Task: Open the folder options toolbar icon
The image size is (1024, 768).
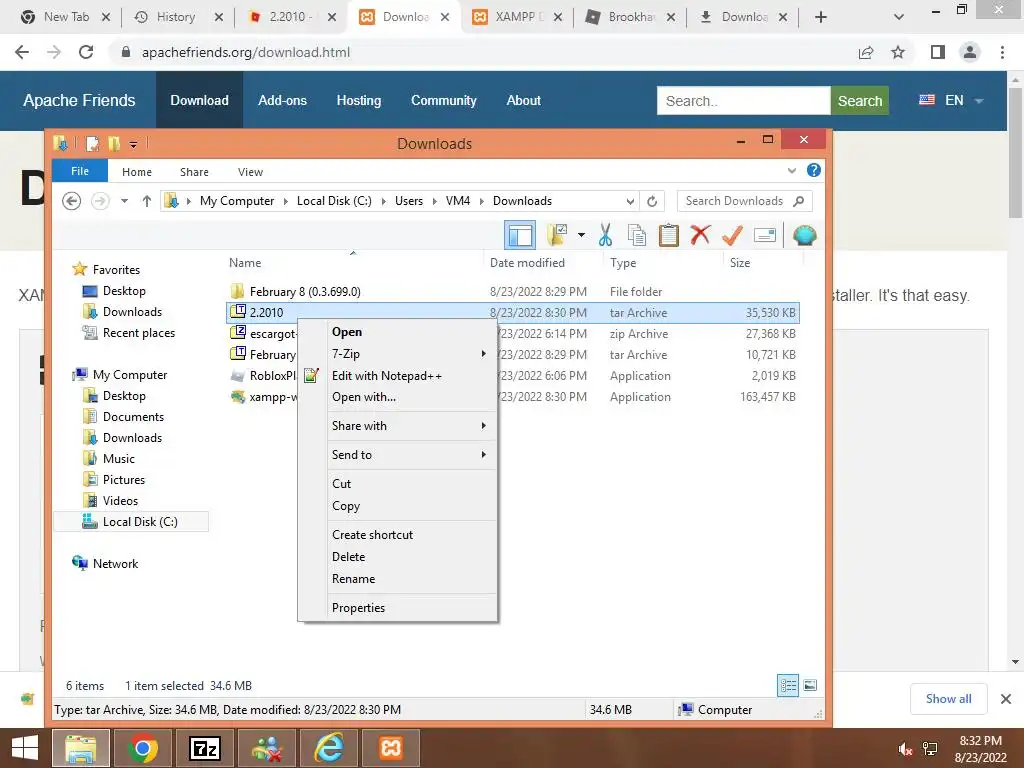Action: [557, 235]
